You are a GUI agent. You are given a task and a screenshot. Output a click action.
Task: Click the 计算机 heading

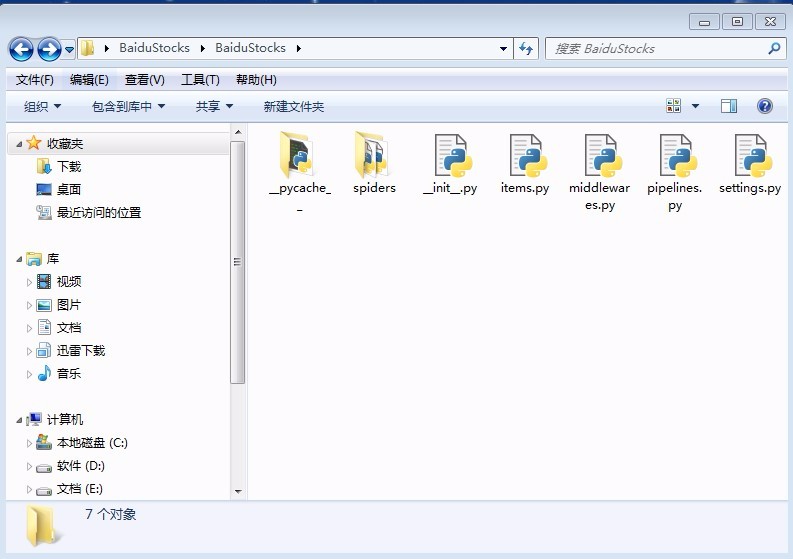pyautogui.click(x=65, y=419)
